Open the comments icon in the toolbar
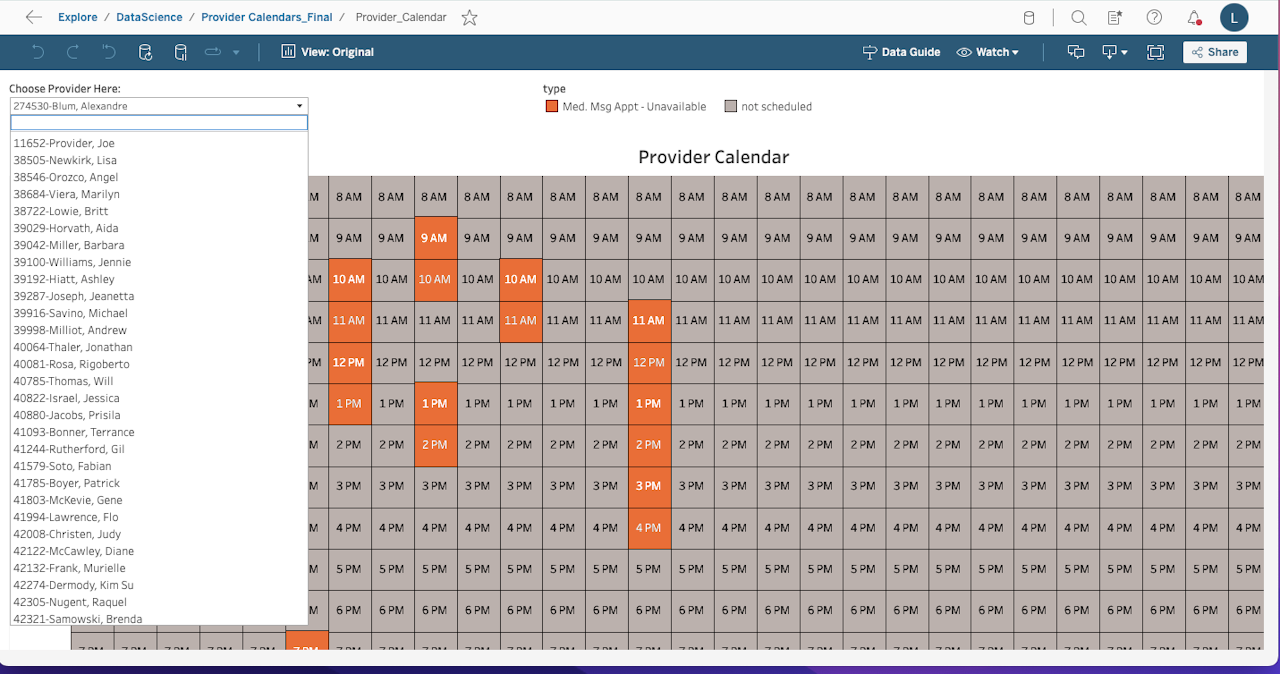1280x674 pixels. (1076, 52)
